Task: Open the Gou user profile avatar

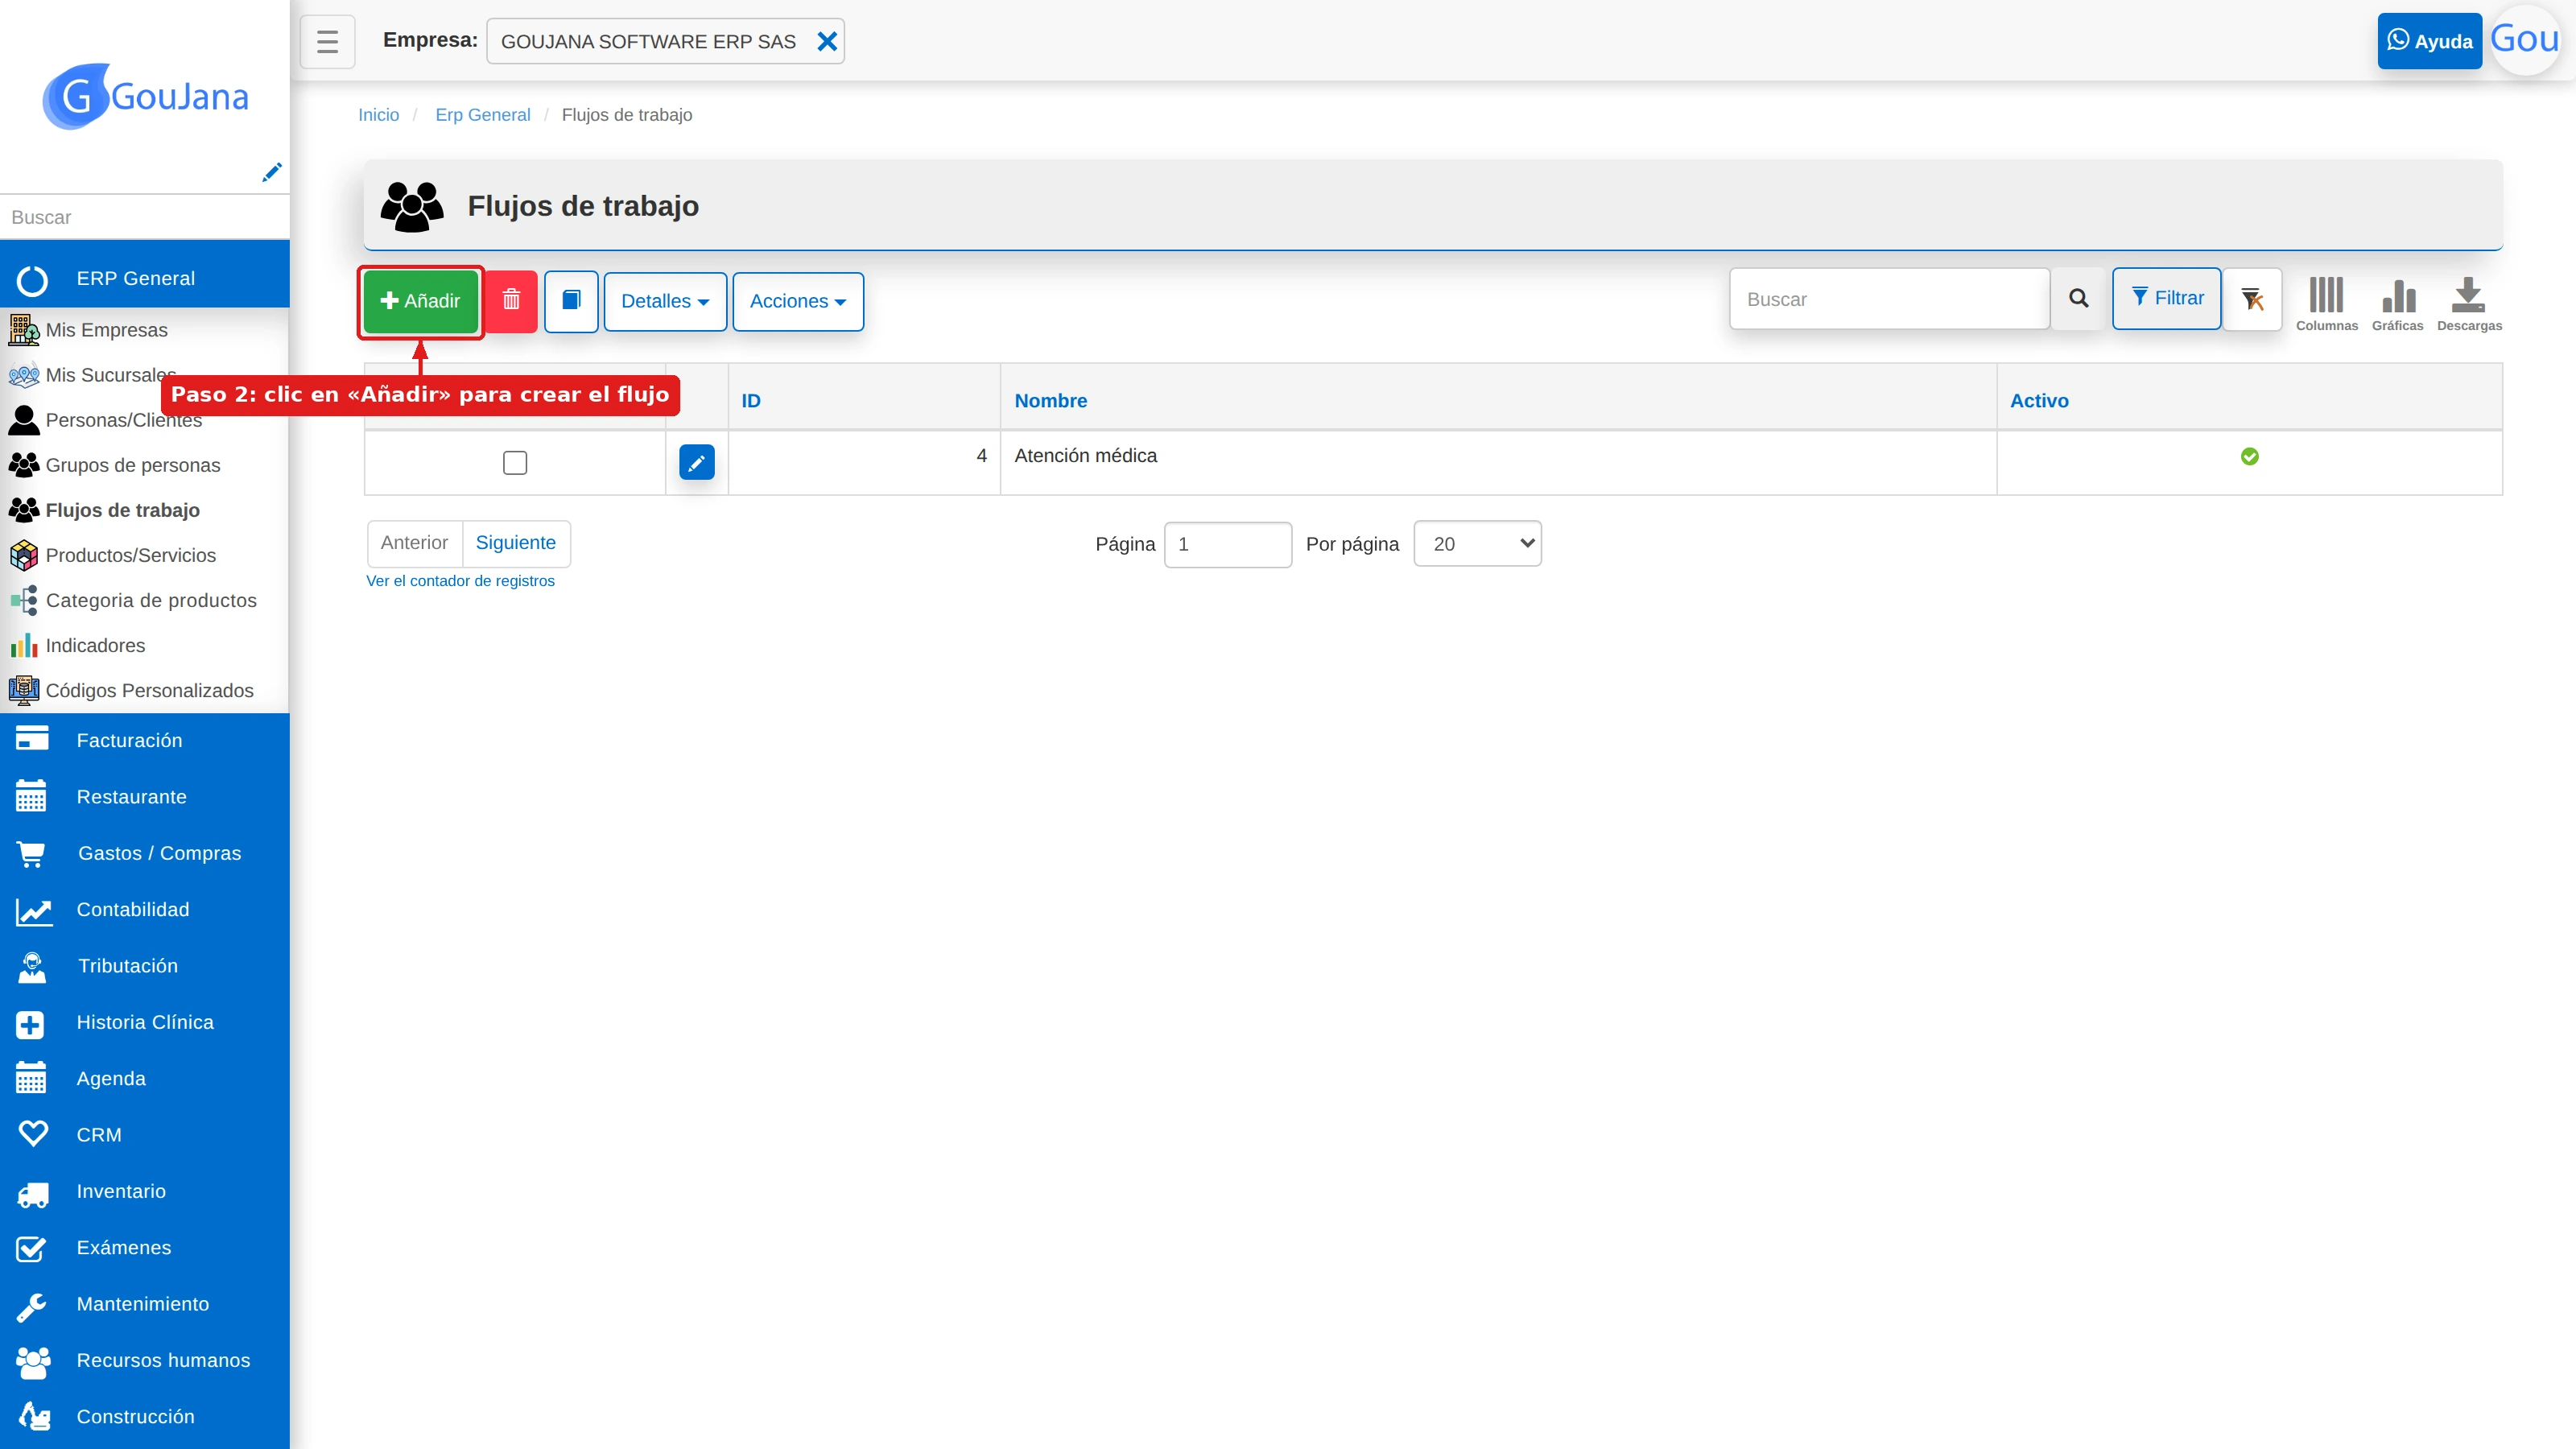Action: [2525, 40]
